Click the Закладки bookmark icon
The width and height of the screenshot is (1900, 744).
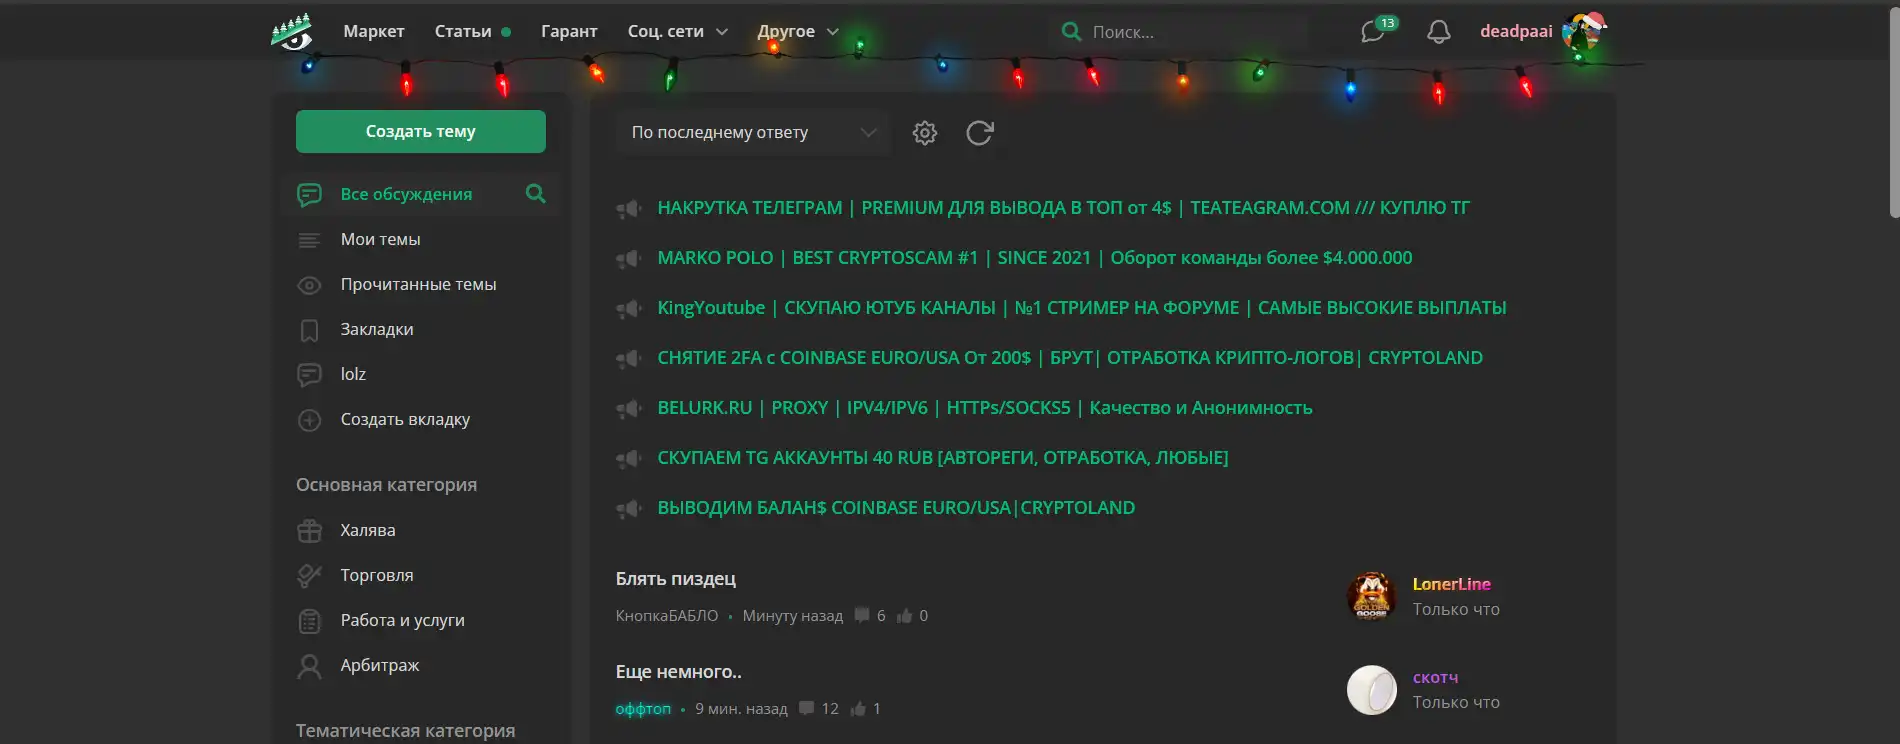[310, 330]
